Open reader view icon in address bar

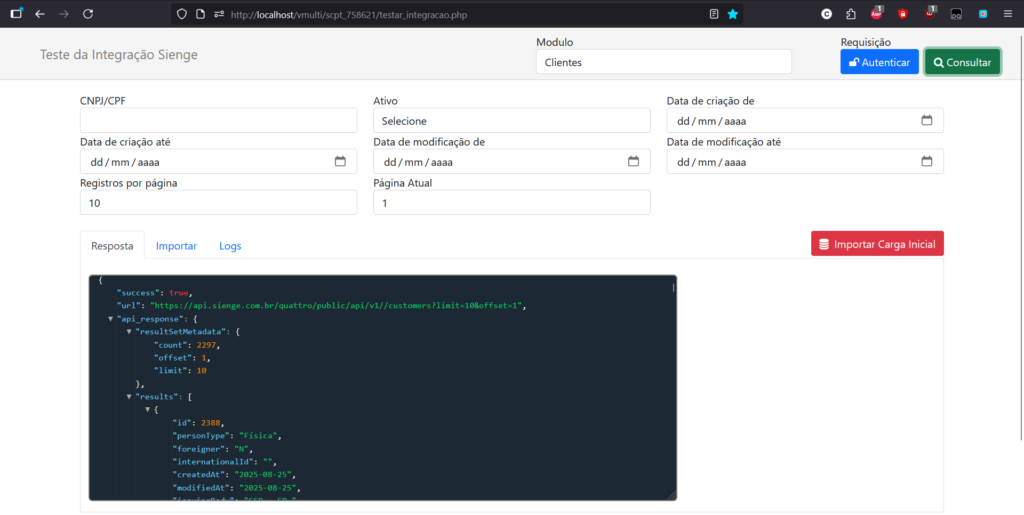[x=713, y=14]
